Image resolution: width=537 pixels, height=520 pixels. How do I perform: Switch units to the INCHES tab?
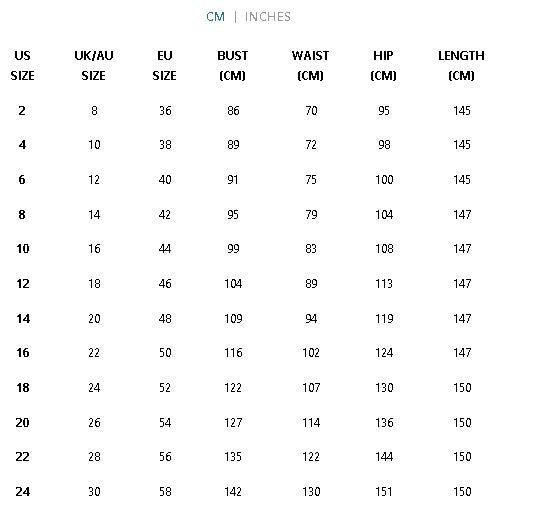tap(268, 16)
